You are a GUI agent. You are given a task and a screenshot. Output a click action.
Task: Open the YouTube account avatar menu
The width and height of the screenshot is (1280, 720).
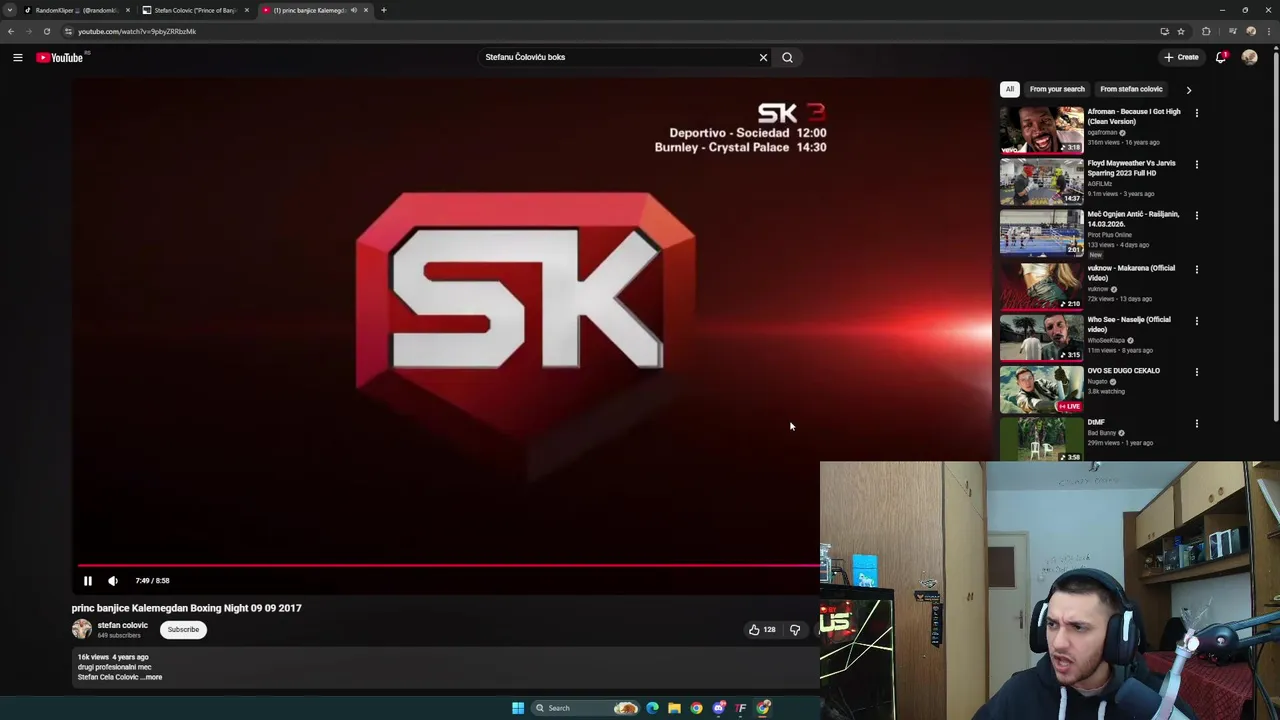pos(1249,57)
